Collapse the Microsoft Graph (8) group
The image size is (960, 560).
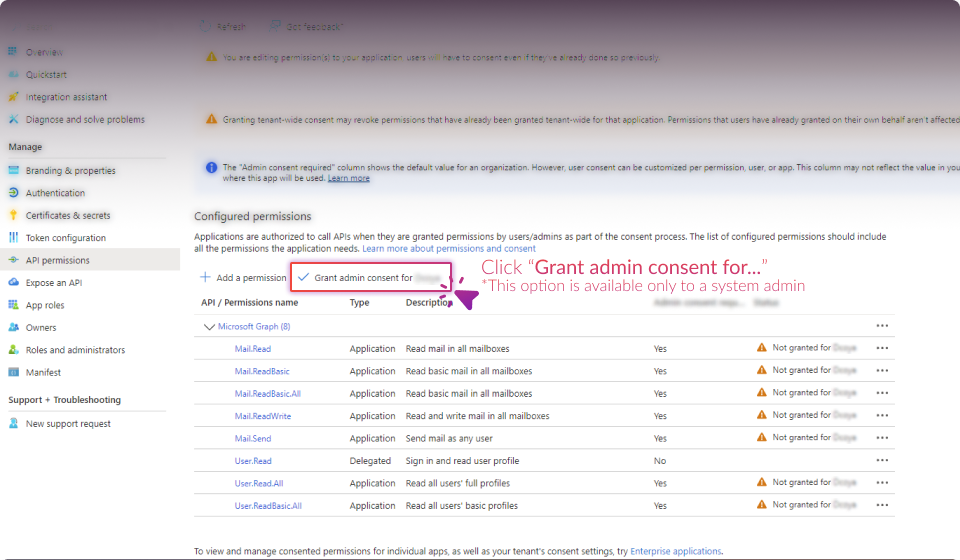coord(209,327)
